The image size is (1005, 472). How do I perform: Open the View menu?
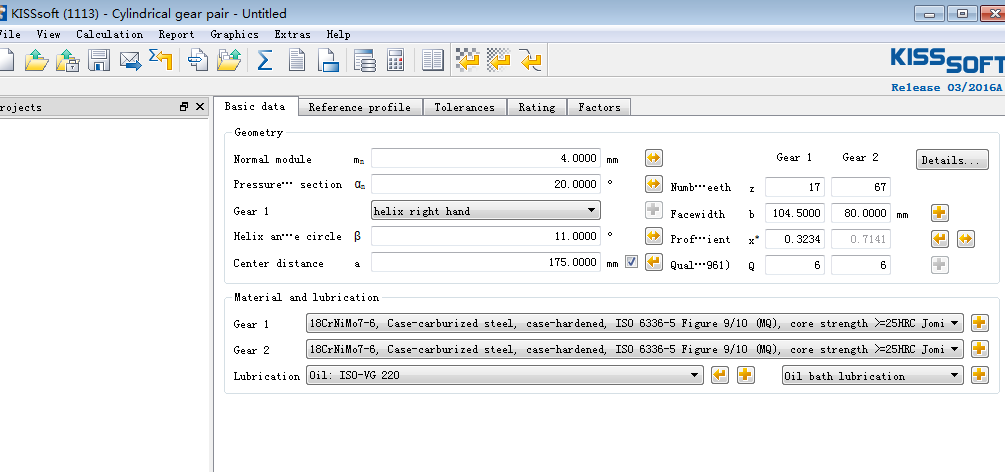pos(49,35)
